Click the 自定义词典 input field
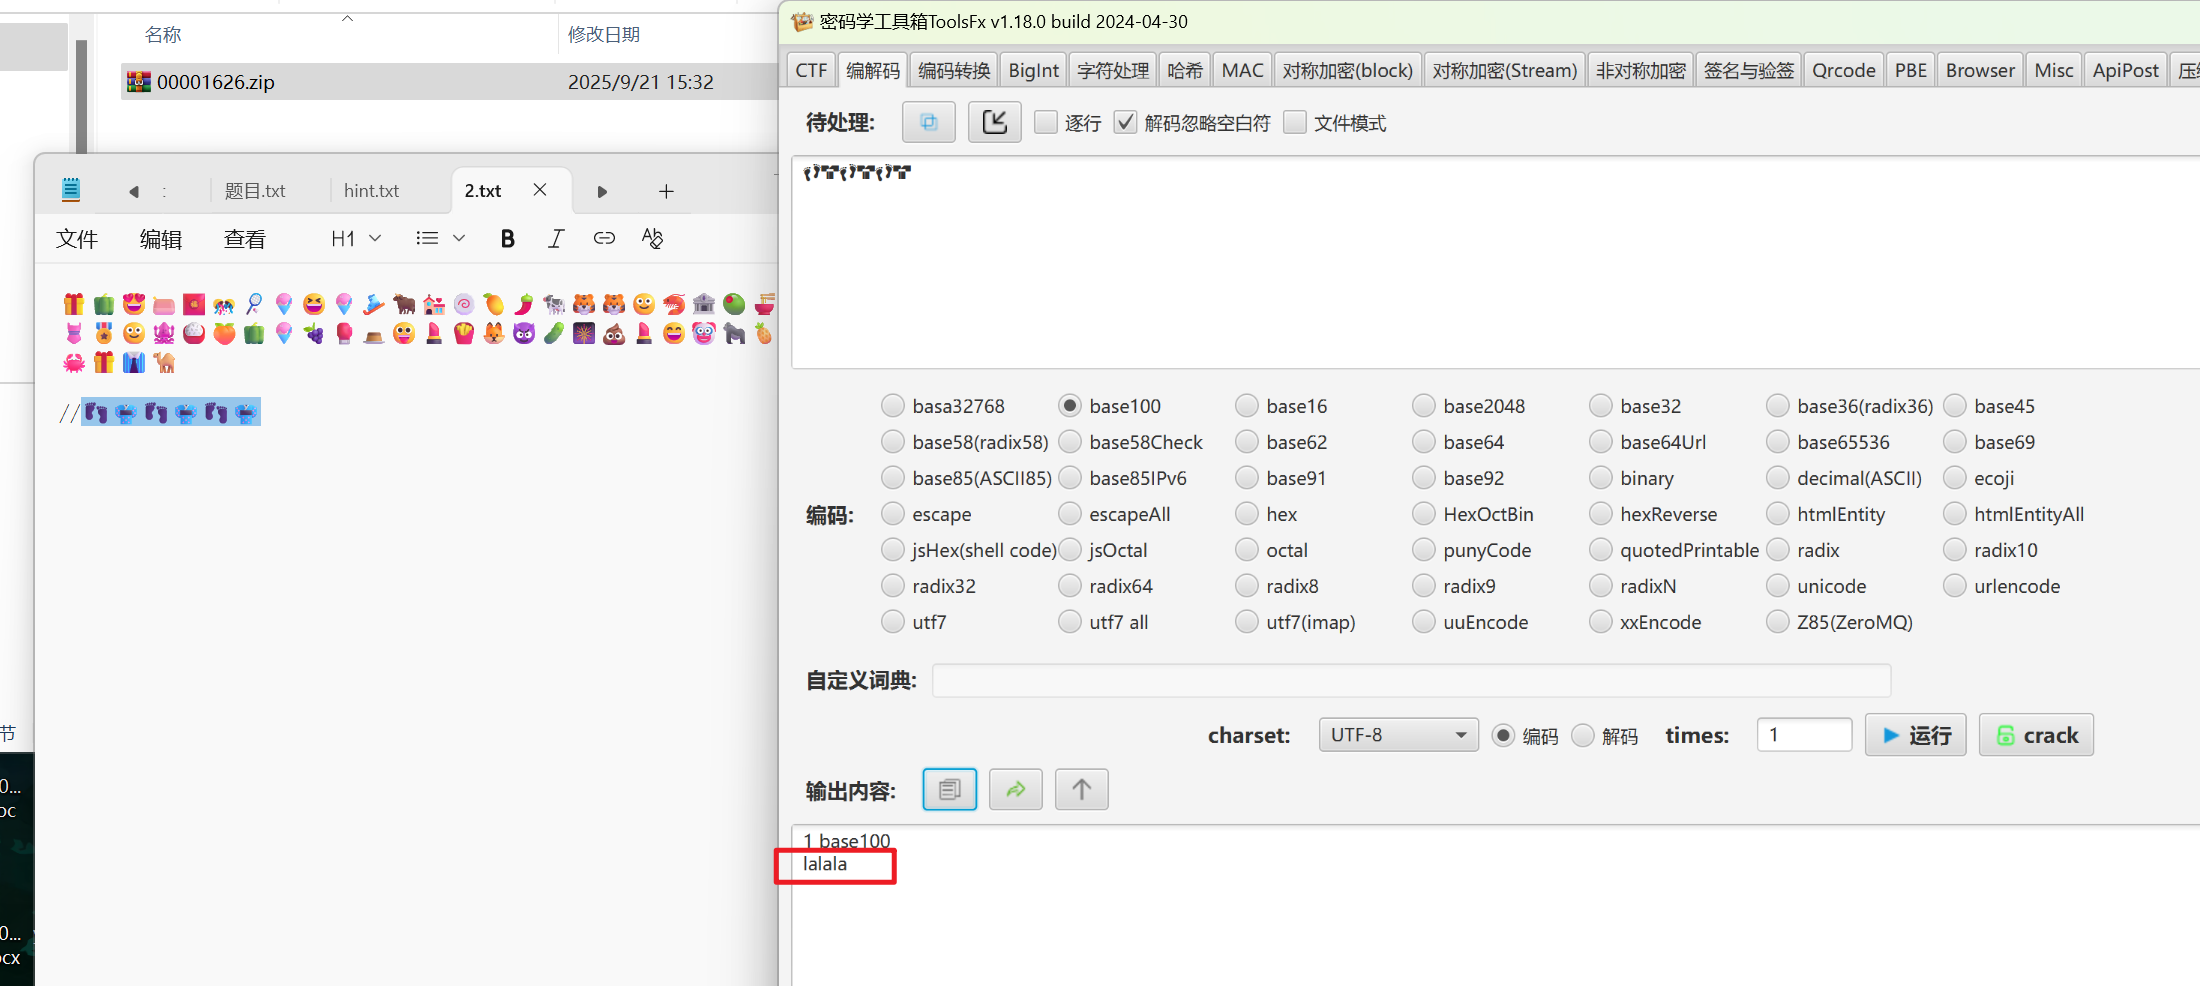 tap(1410, 680)
